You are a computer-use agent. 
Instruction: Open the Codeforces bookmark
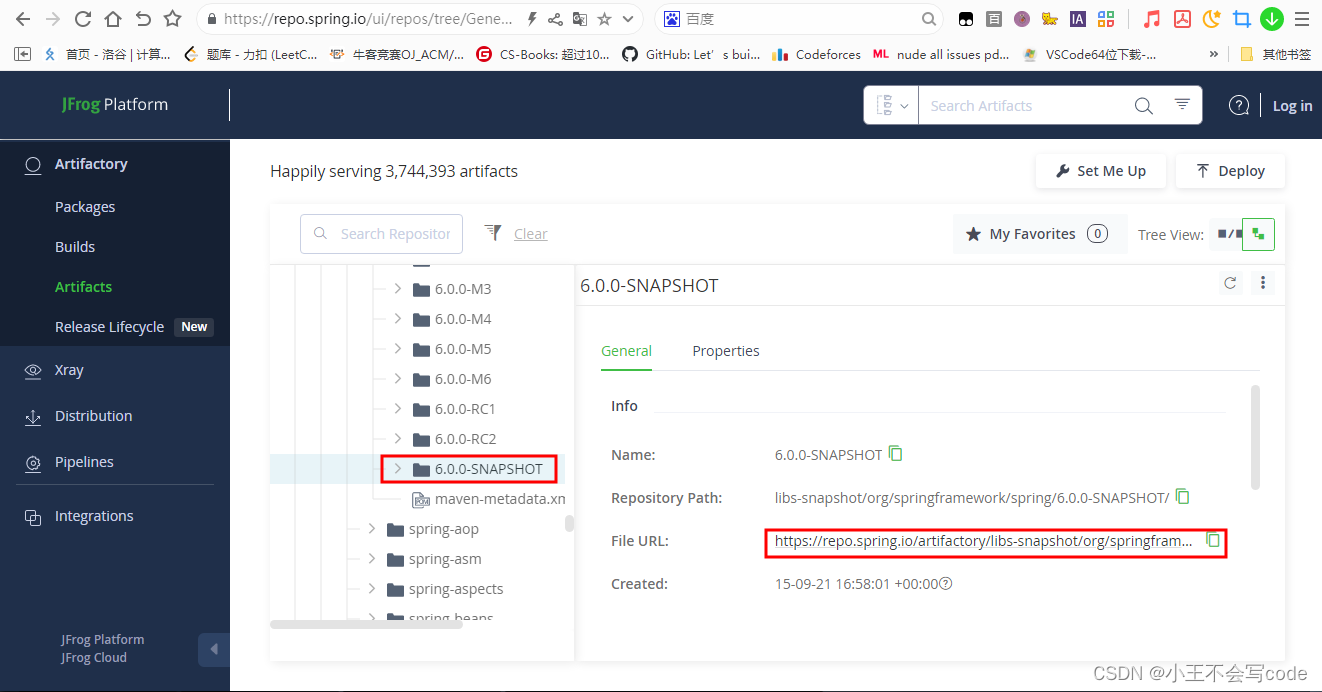816,55
